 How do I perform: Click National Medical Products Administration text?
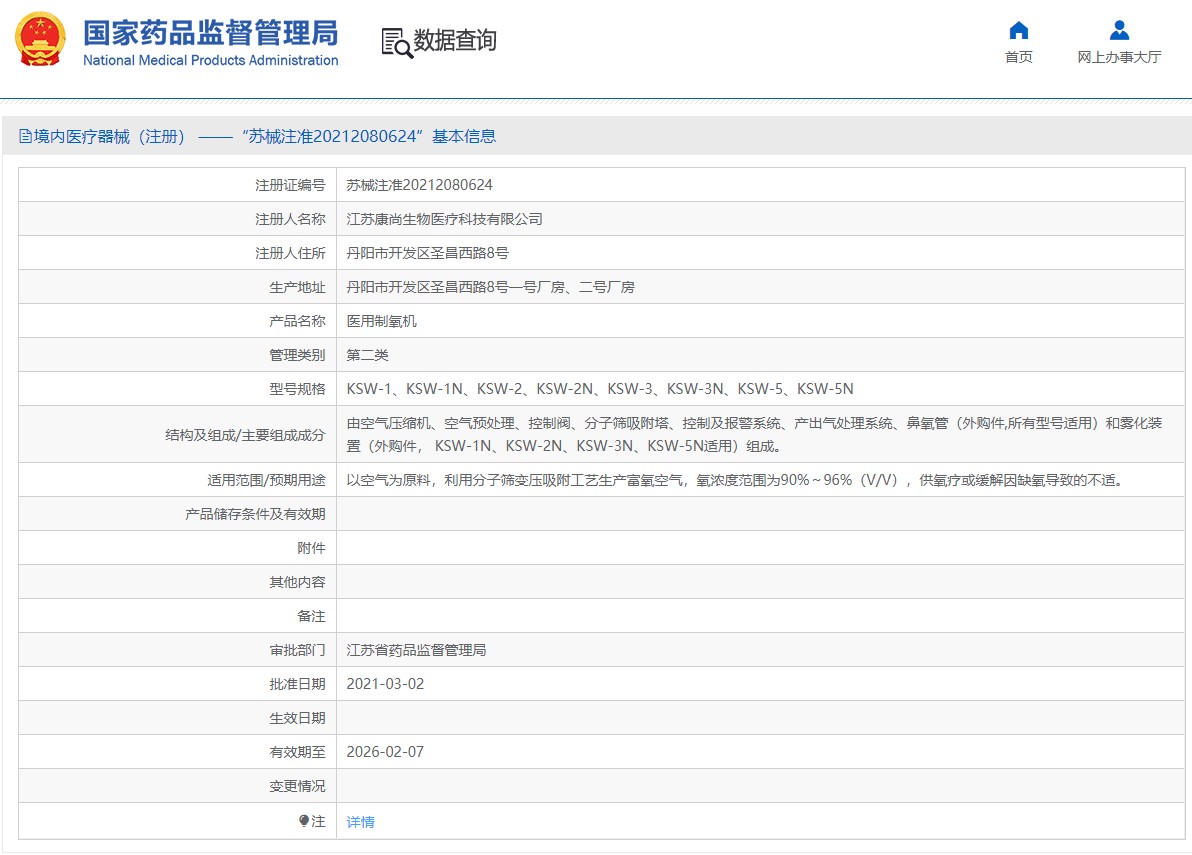[x=211, y=60]
